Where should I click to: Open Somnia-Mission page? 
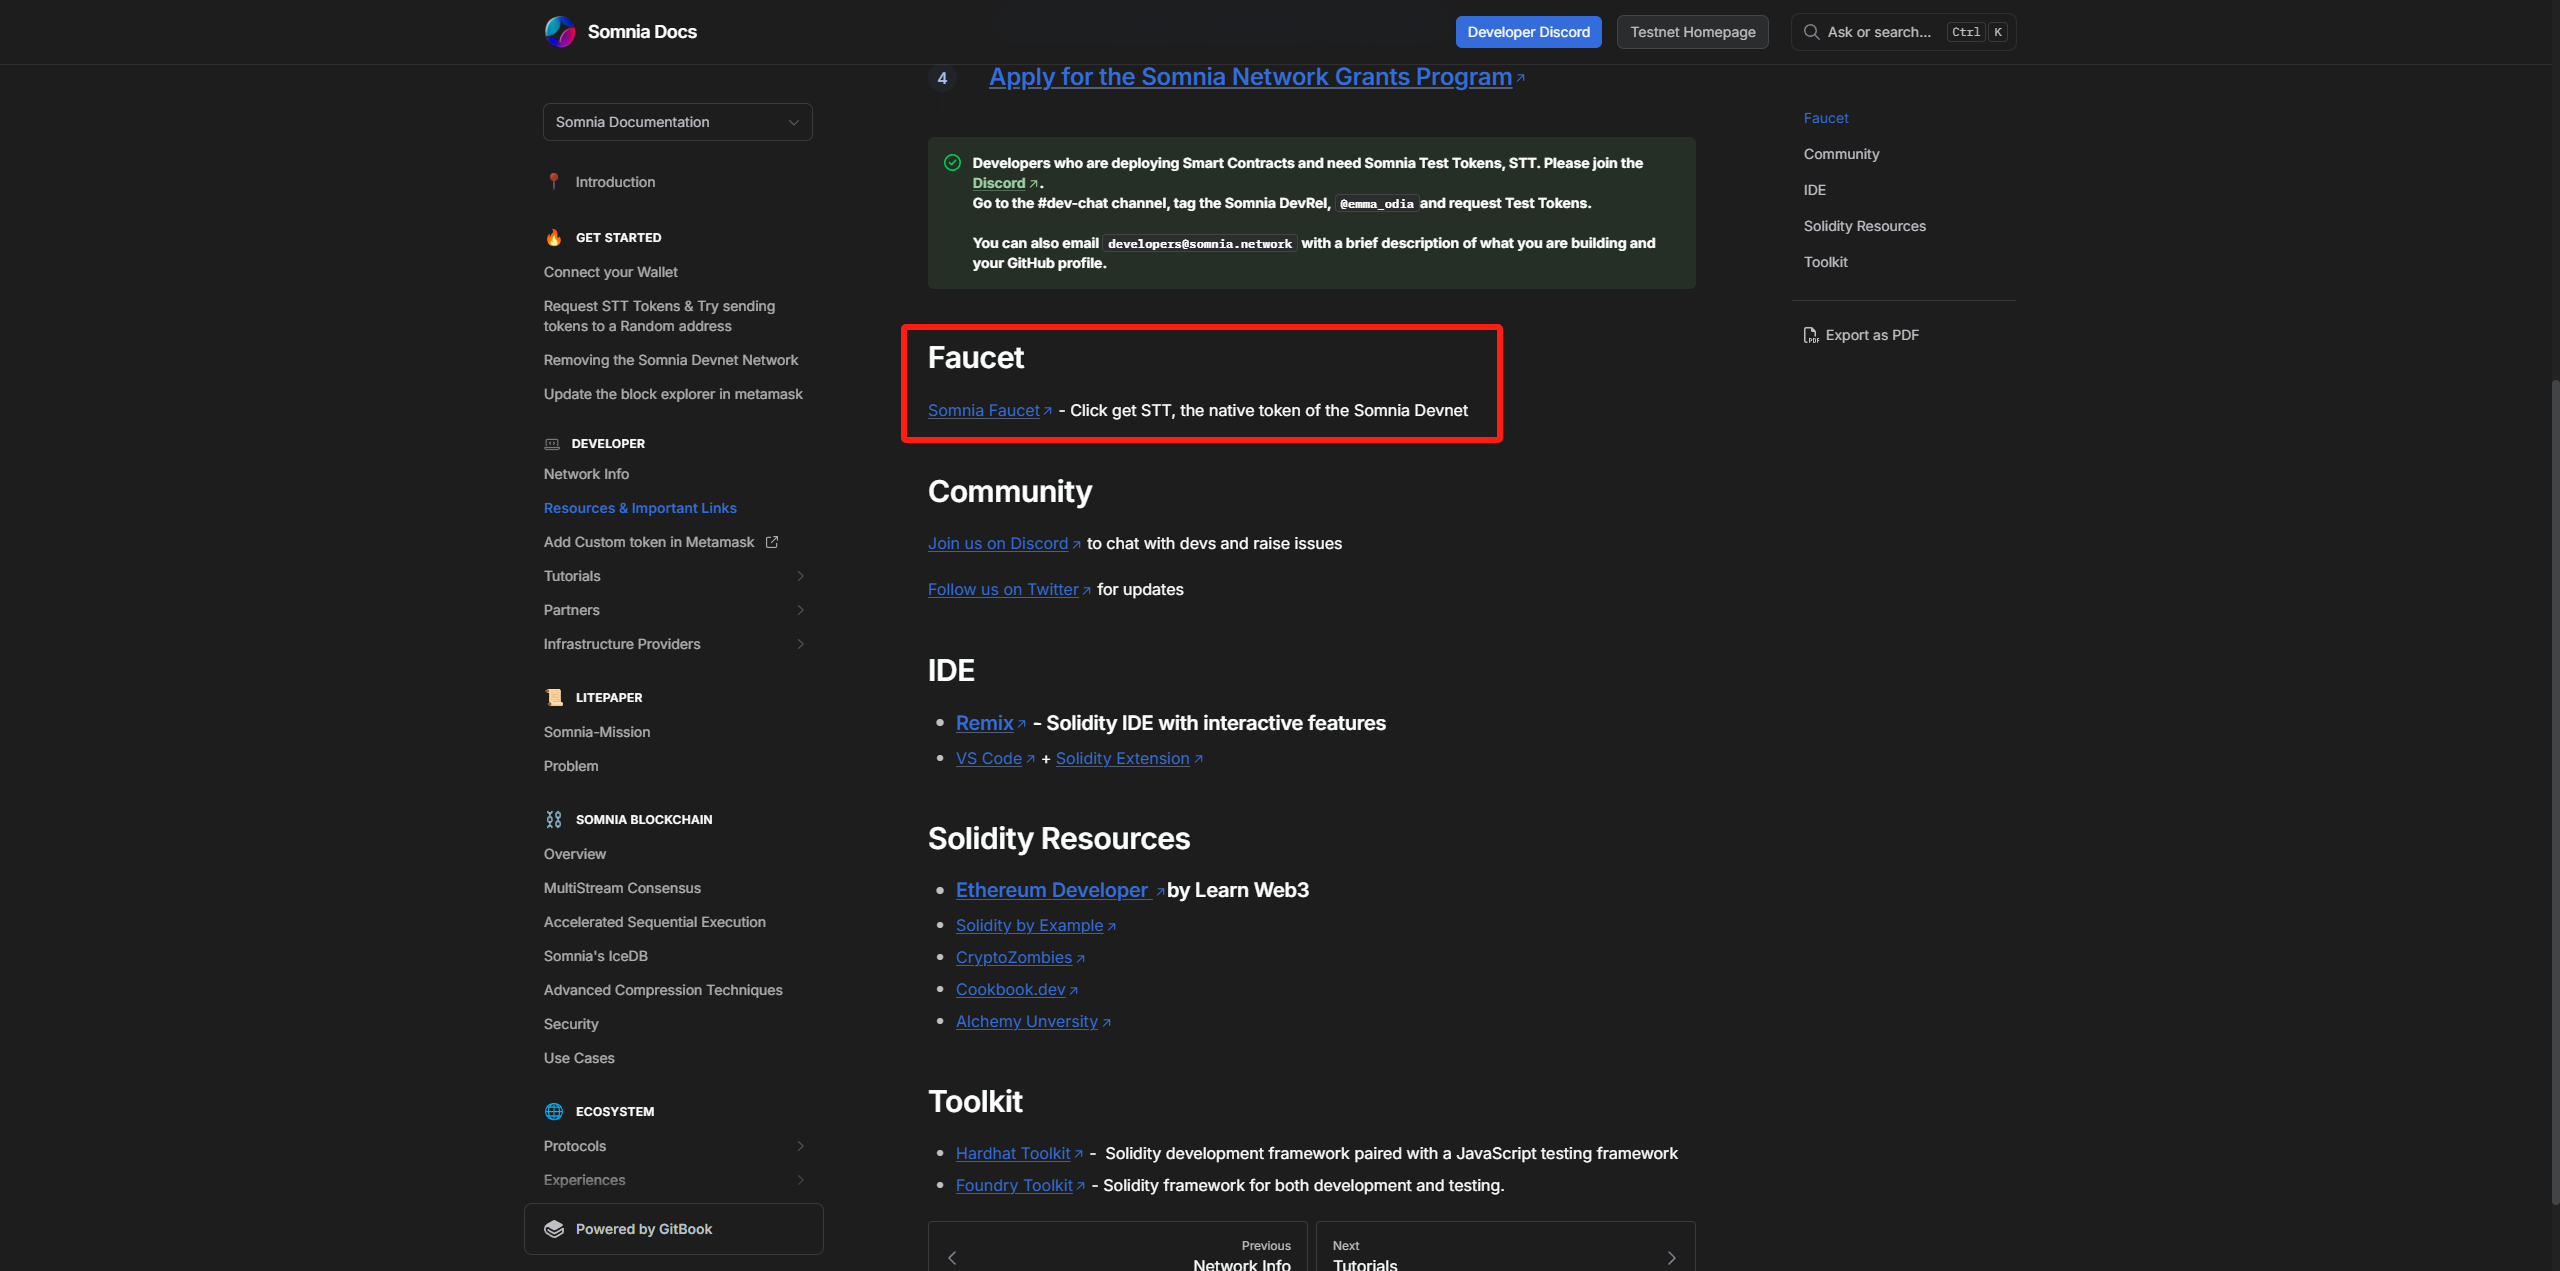point(597,732)
